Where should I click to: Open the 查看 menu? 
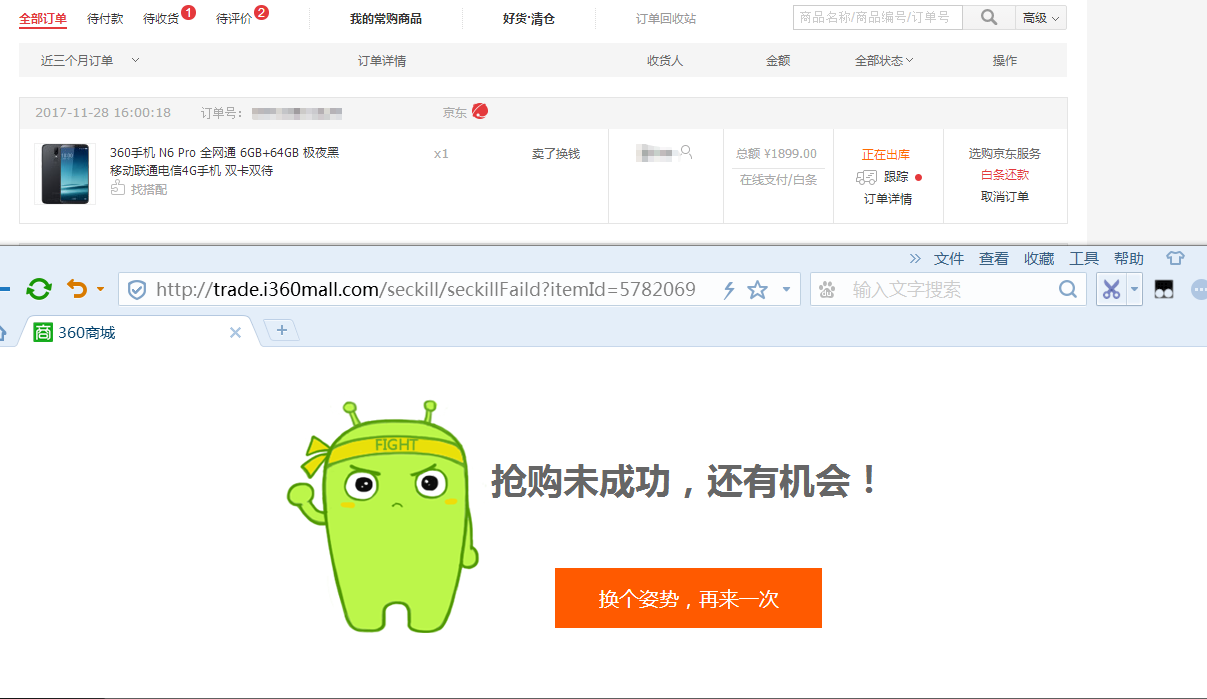tap(994, 258)
